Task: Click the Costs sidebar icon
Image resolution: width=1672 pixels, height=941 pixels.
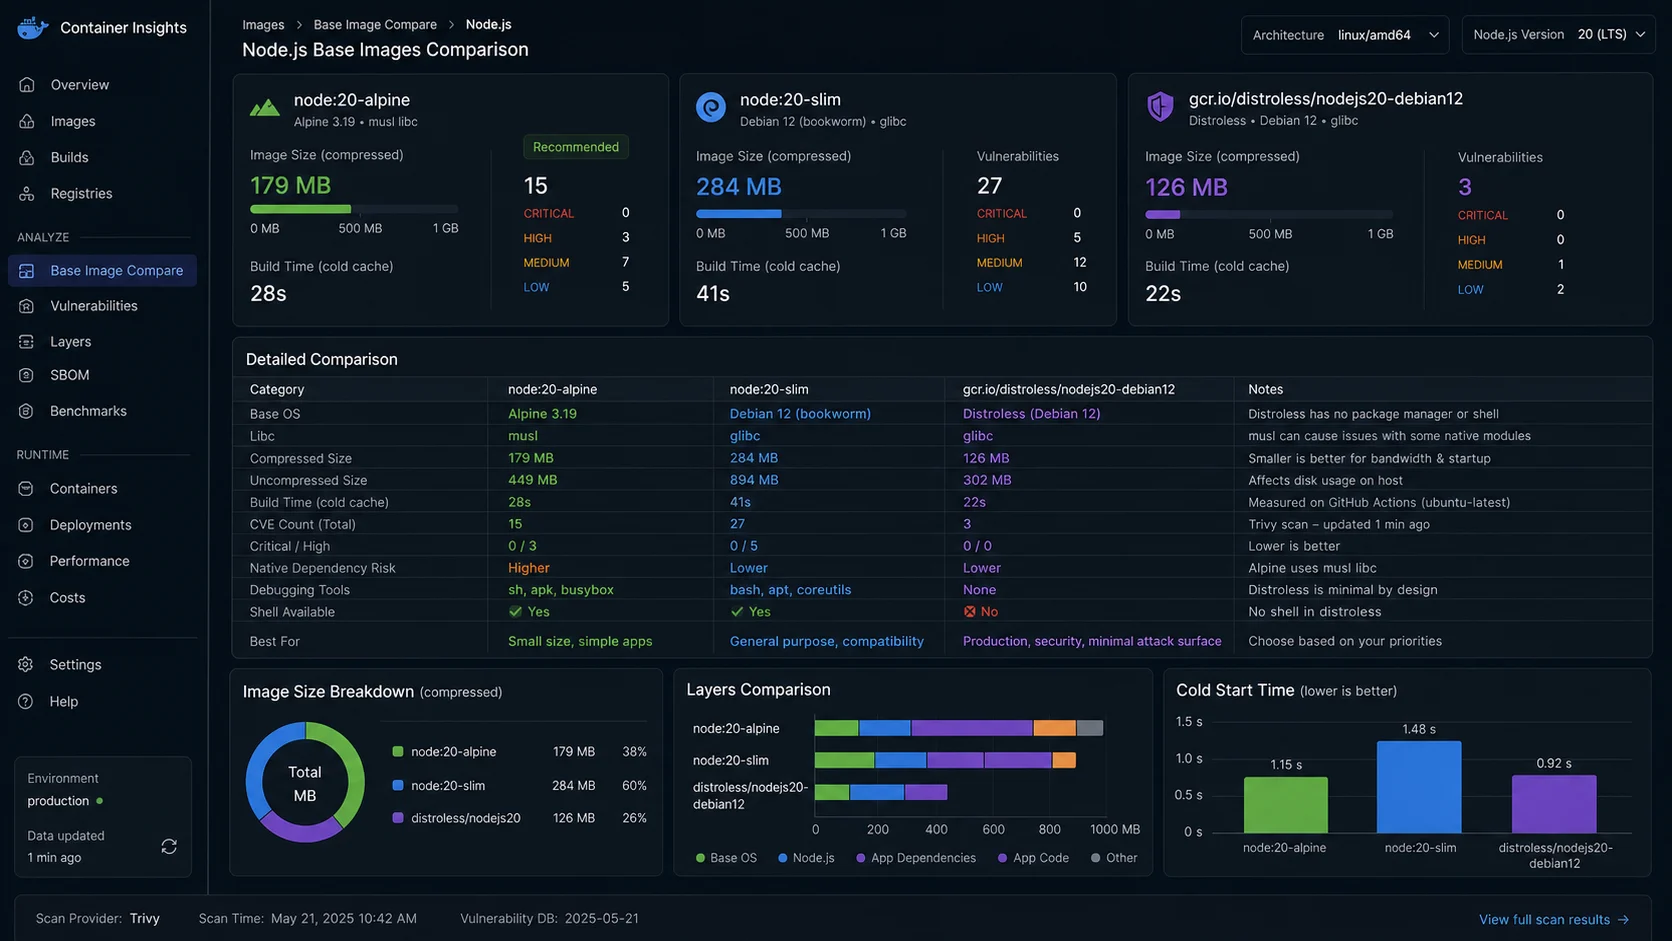Action: [27, 598]
